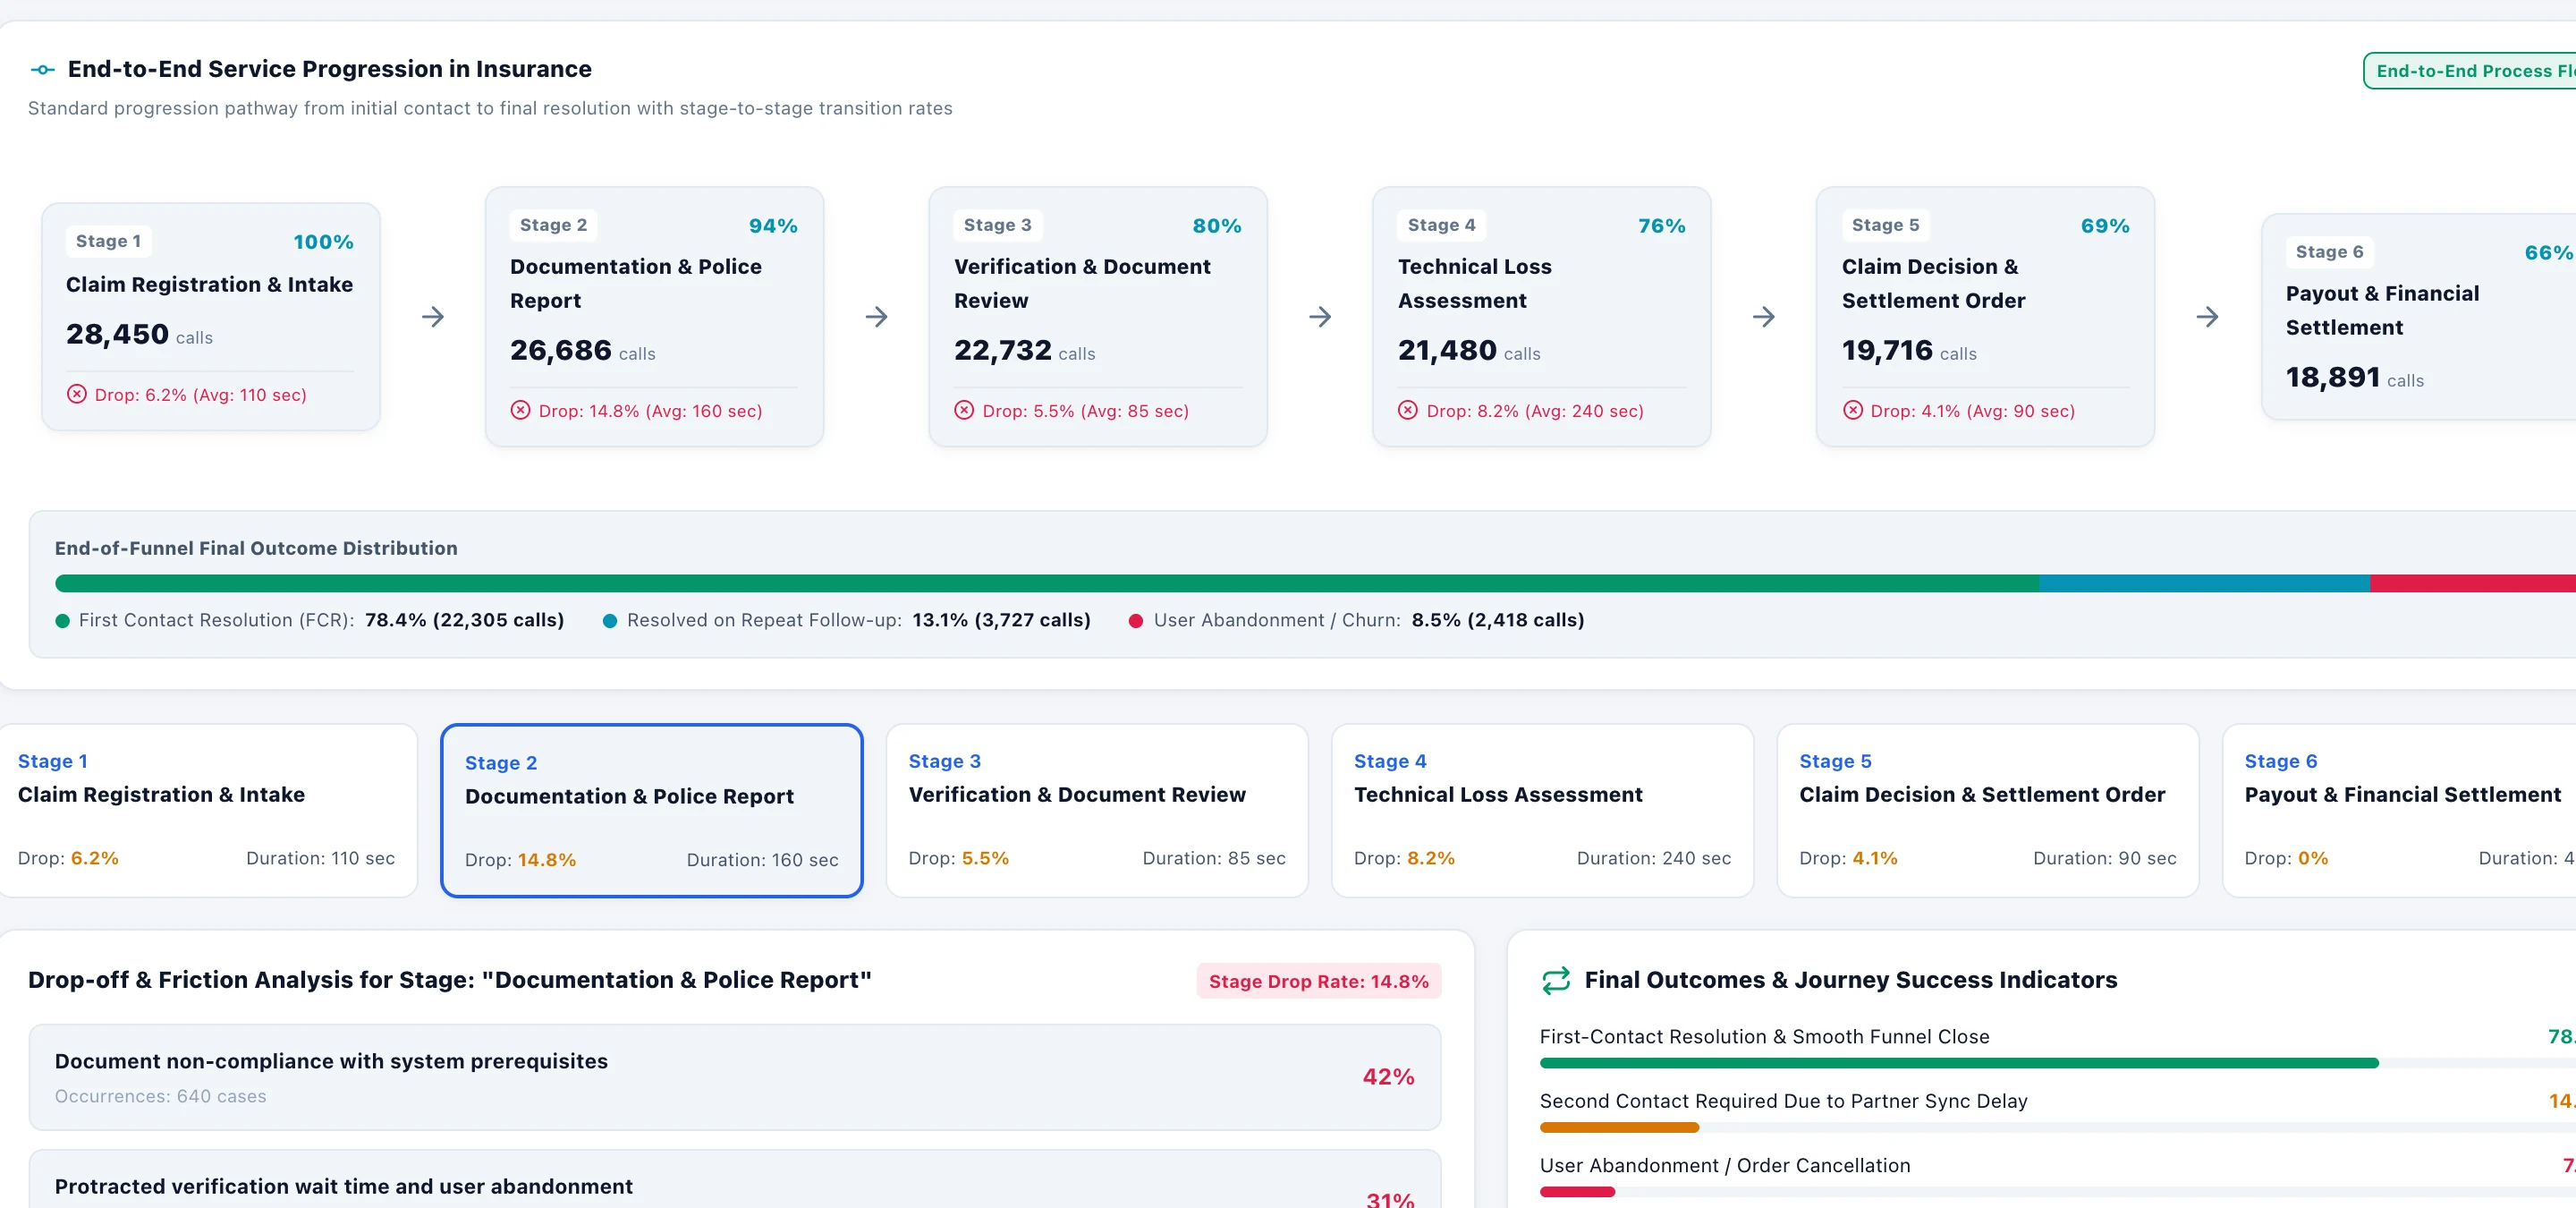Open the Document non-compliance with system prerequisites row

click(735, 1077)
